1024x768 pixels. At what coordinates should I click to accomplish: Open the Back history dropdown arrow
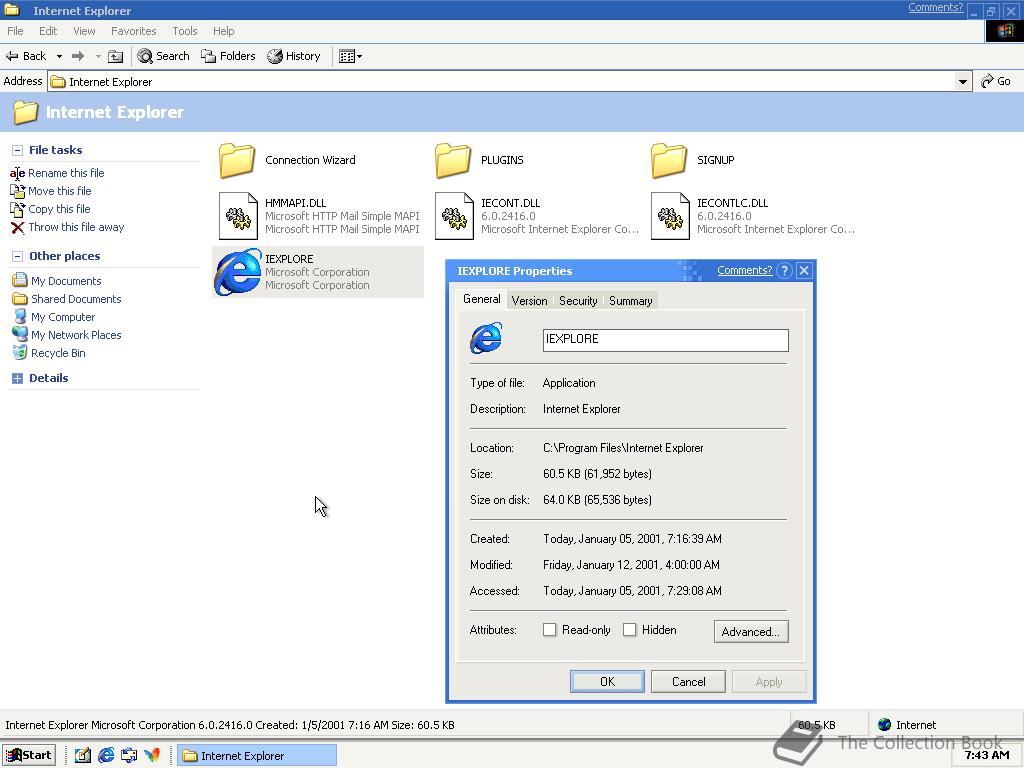click(59, 56)
